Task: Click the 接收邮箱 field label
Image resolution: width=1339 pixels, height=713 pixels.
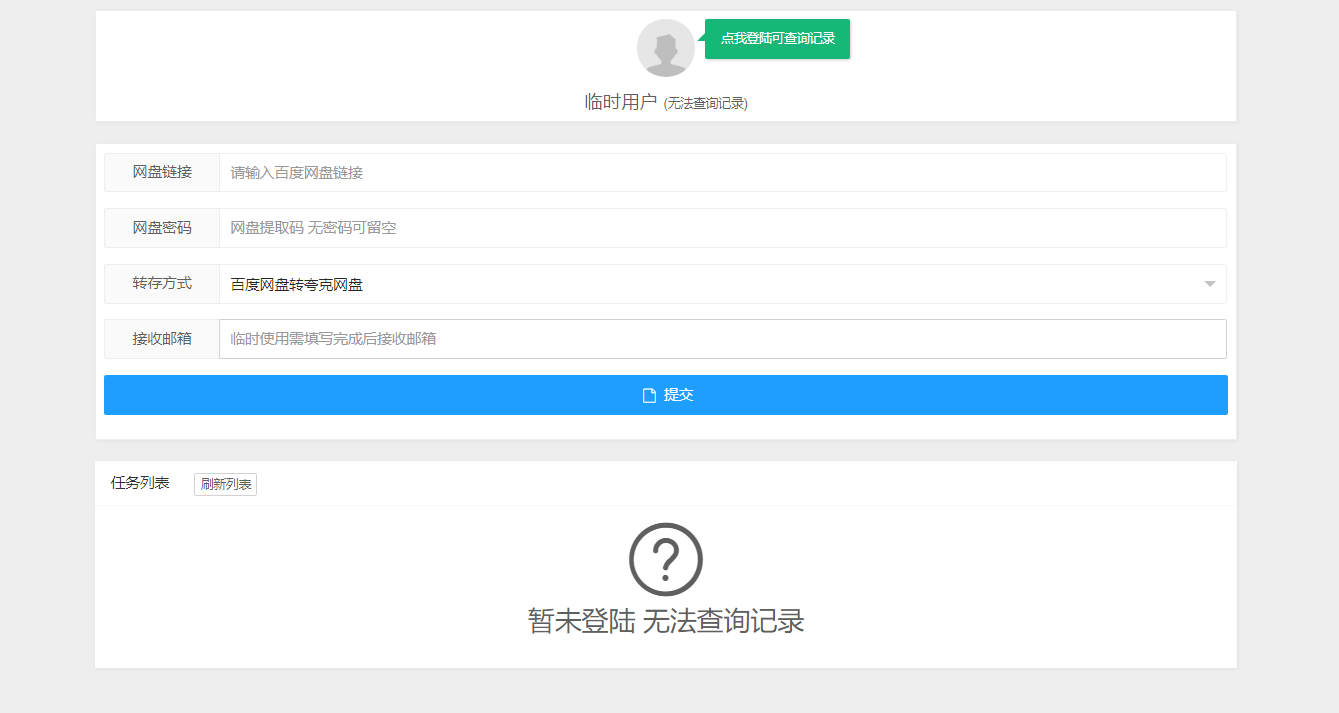Action: tap(162, 339)
